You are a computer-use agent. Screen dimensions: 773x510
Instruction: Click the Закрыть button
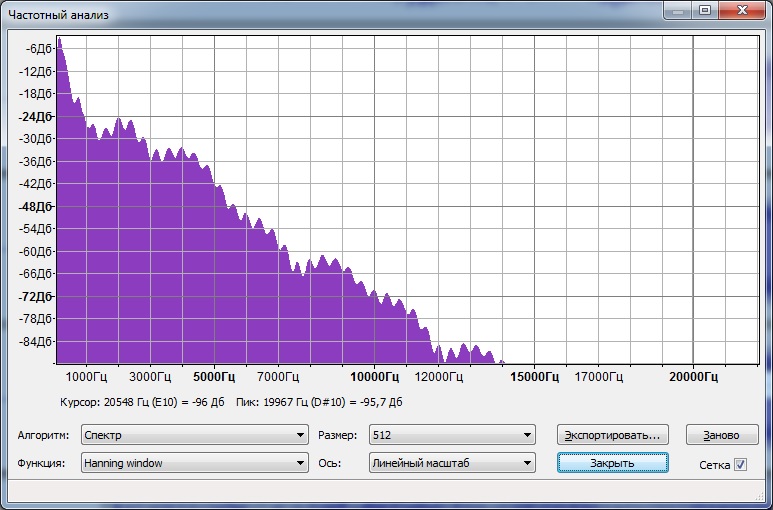[x=613, y=463]
